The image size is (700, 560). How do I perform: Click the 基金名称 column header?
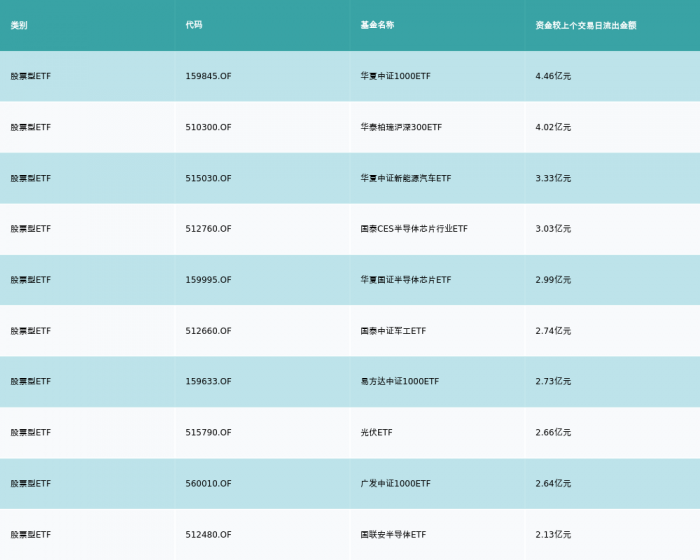coord(377,25)
